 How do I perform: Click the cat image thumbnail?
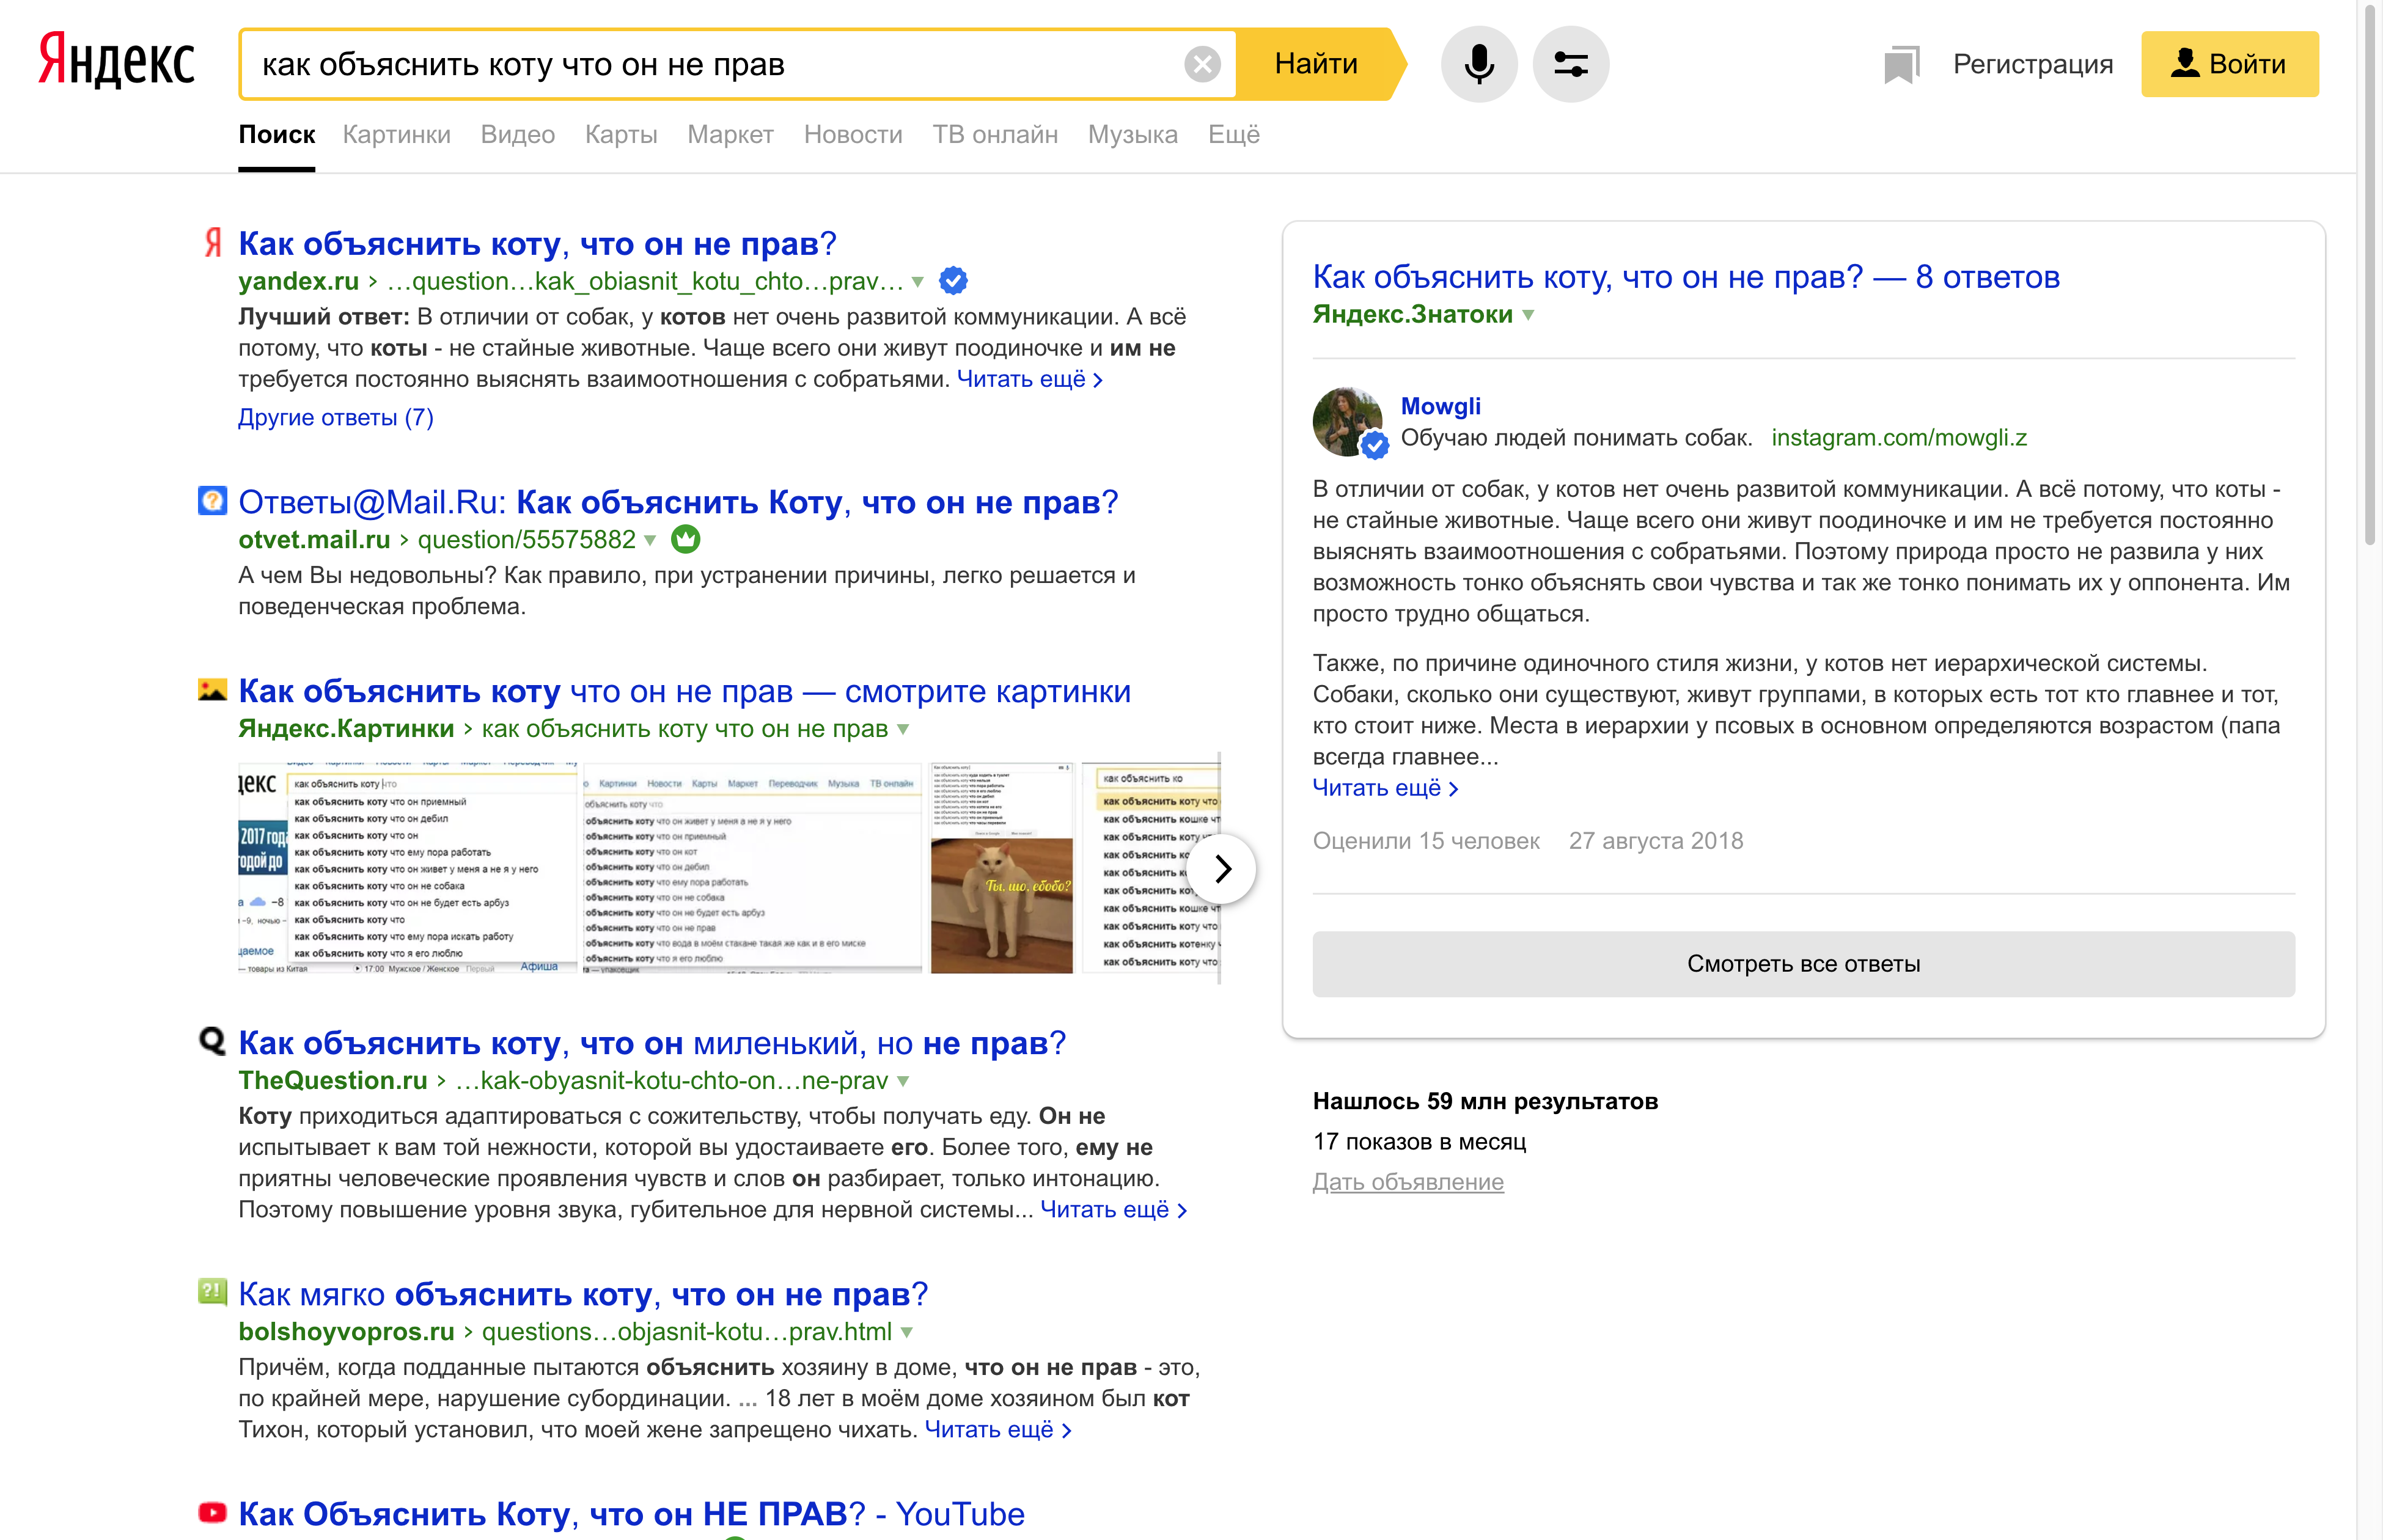1001,906
